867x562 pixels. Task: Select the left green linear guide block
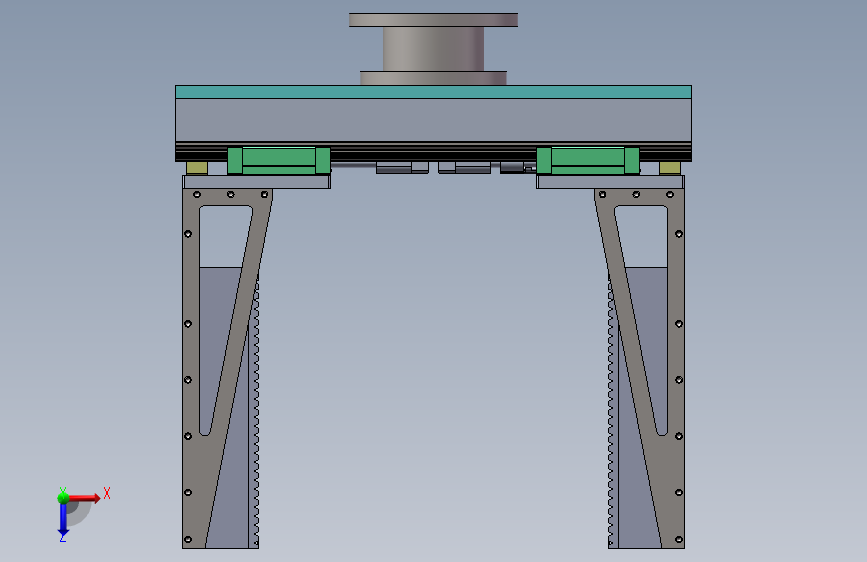(279, 160)
